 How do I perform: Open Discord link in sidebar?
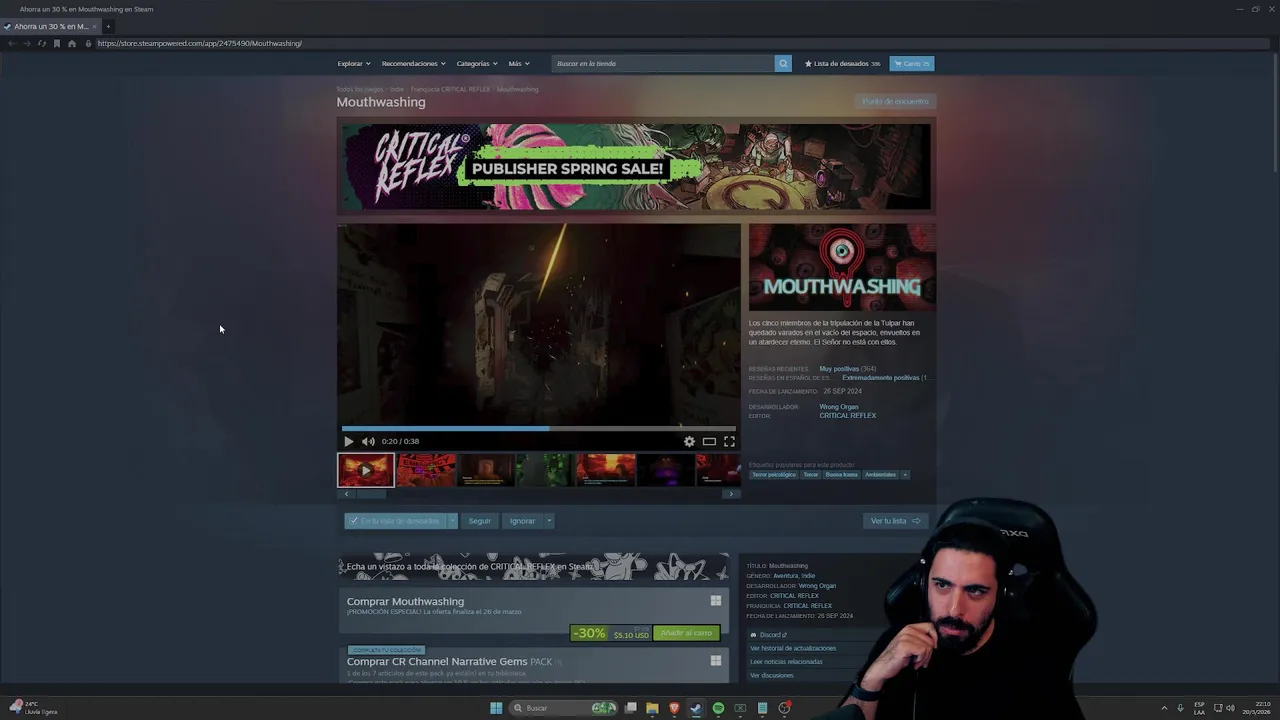click(x=772, y=635)
